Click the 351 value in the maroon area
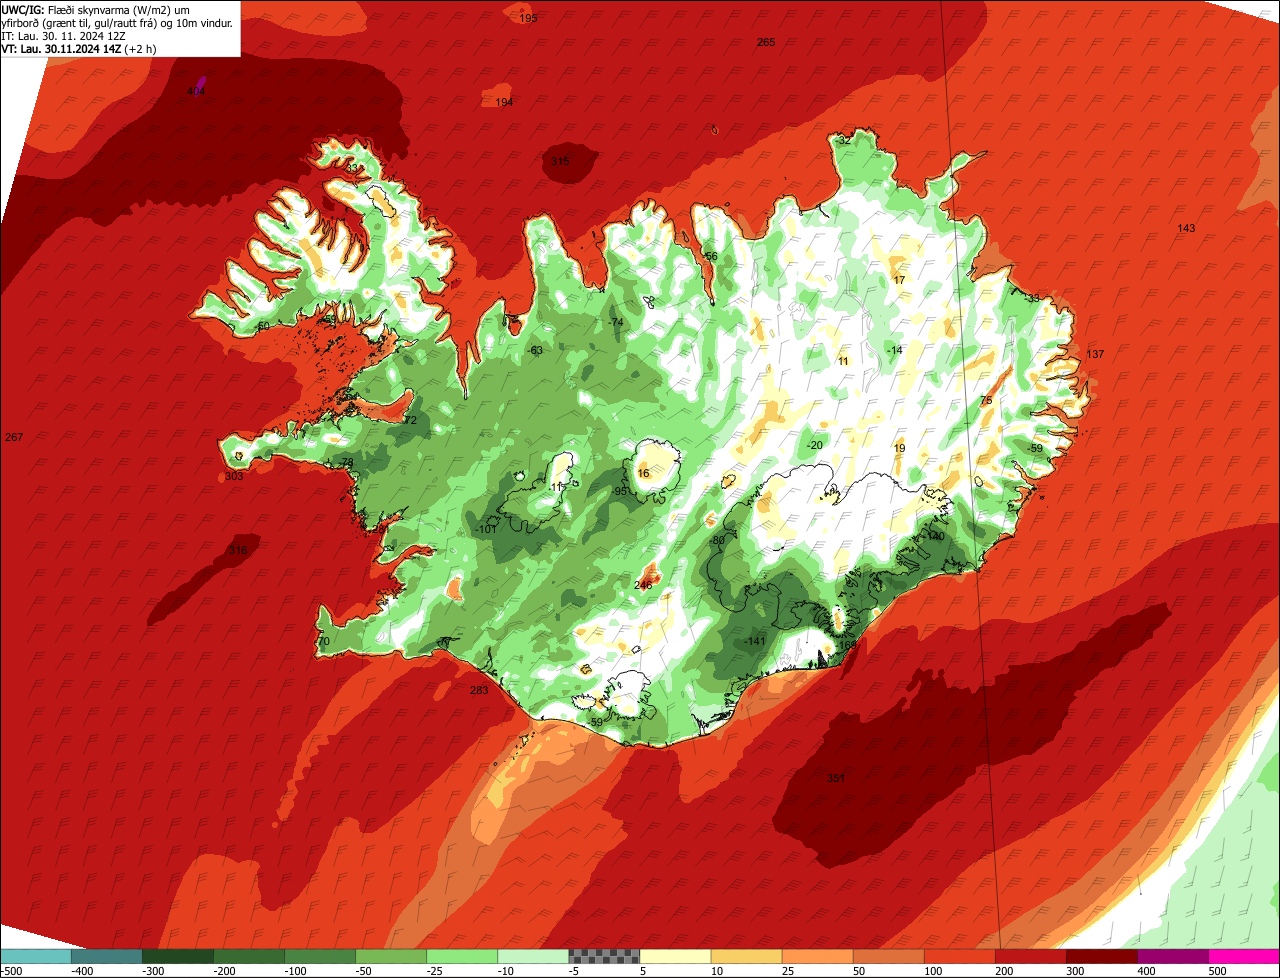 (836, 778)
